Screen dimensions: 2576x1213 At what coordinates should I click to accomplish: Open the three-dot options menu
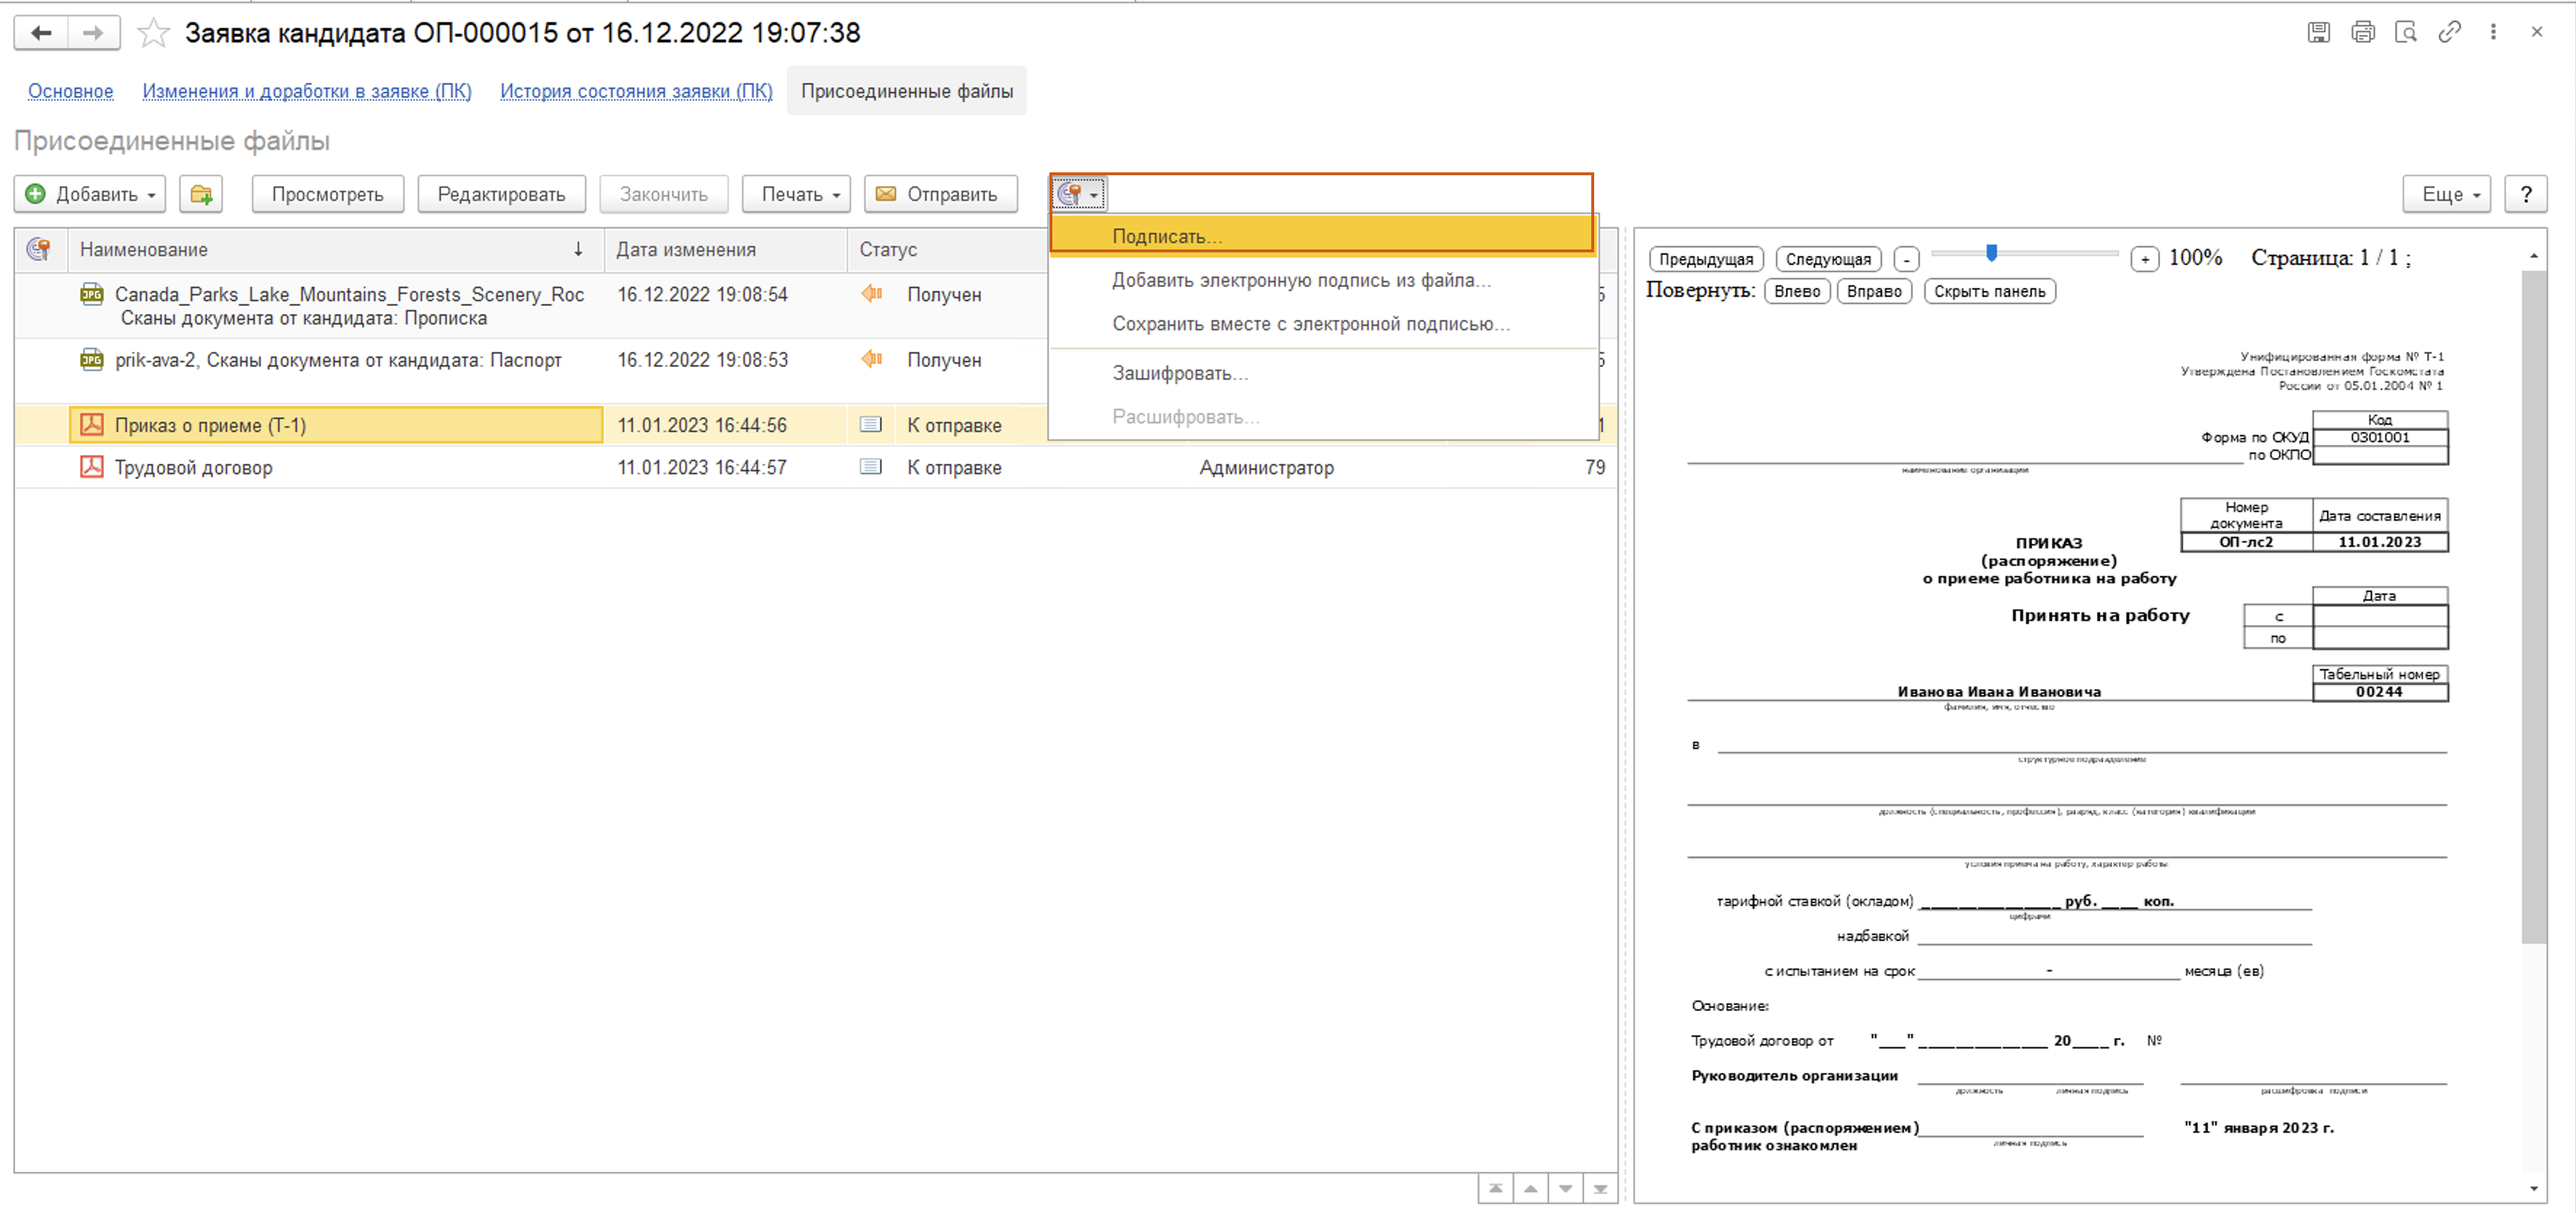[x=2493, y=32]
